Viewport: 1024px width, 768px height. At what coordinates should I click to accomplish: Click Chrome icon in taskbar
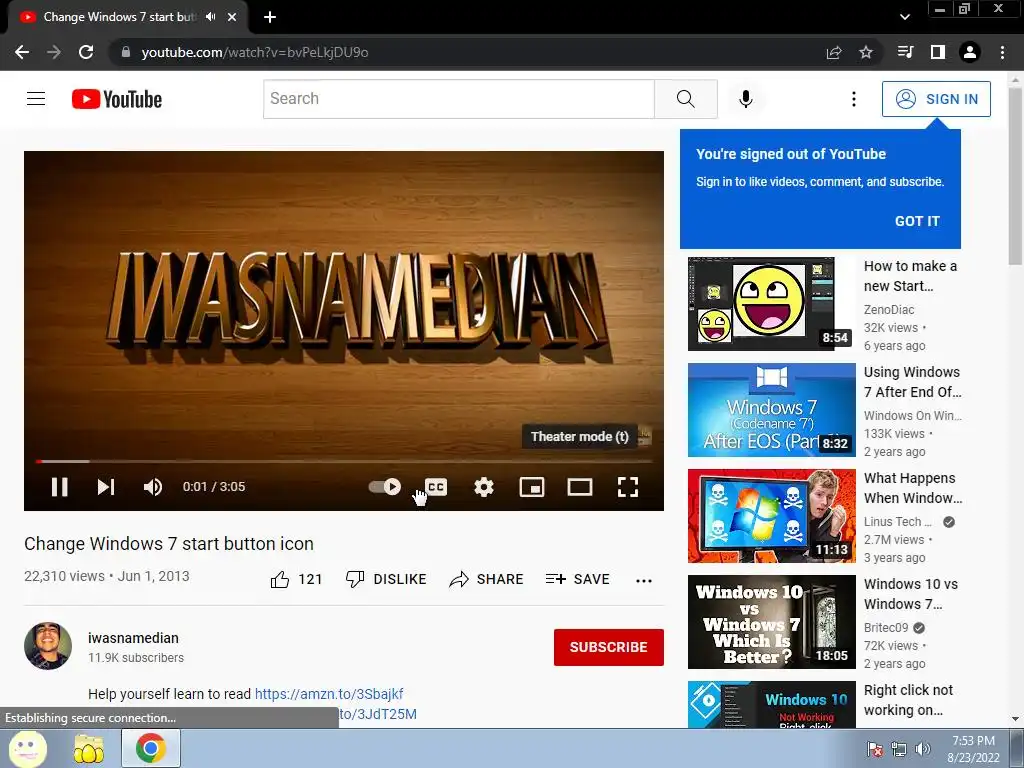150,748
